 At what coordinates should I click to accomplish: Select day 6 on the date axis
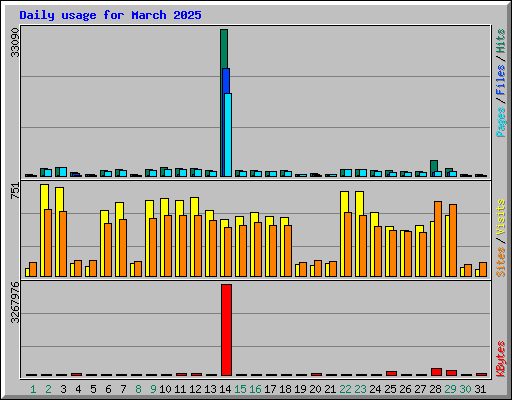point(108,389)
